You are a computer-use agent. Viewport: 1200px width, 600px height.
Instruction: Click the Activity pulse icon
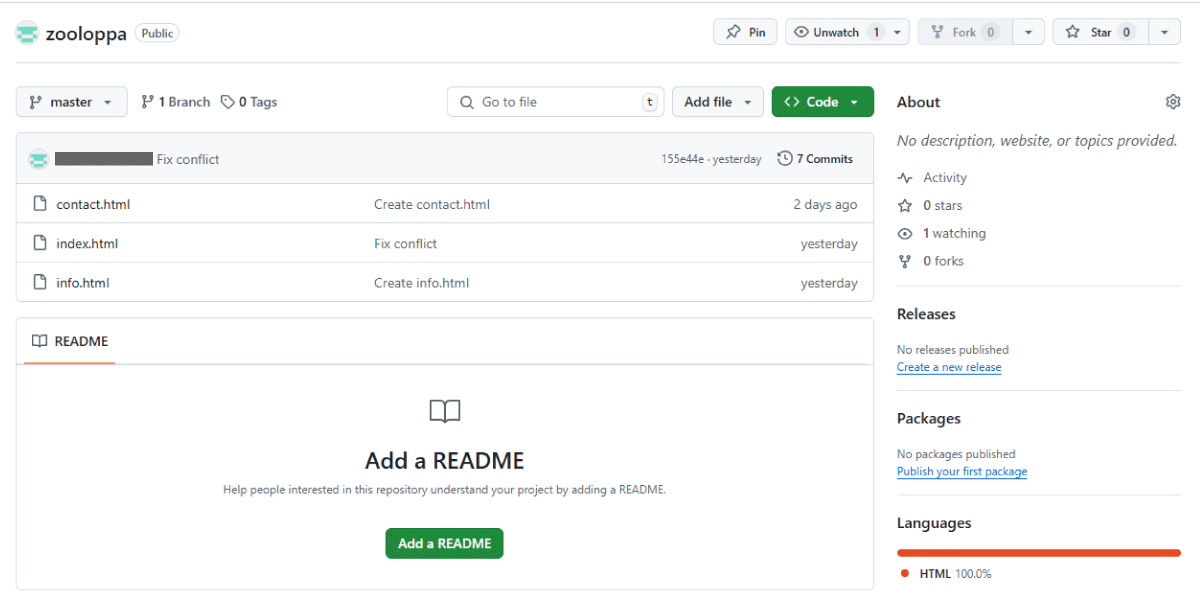tap(905, 178)
